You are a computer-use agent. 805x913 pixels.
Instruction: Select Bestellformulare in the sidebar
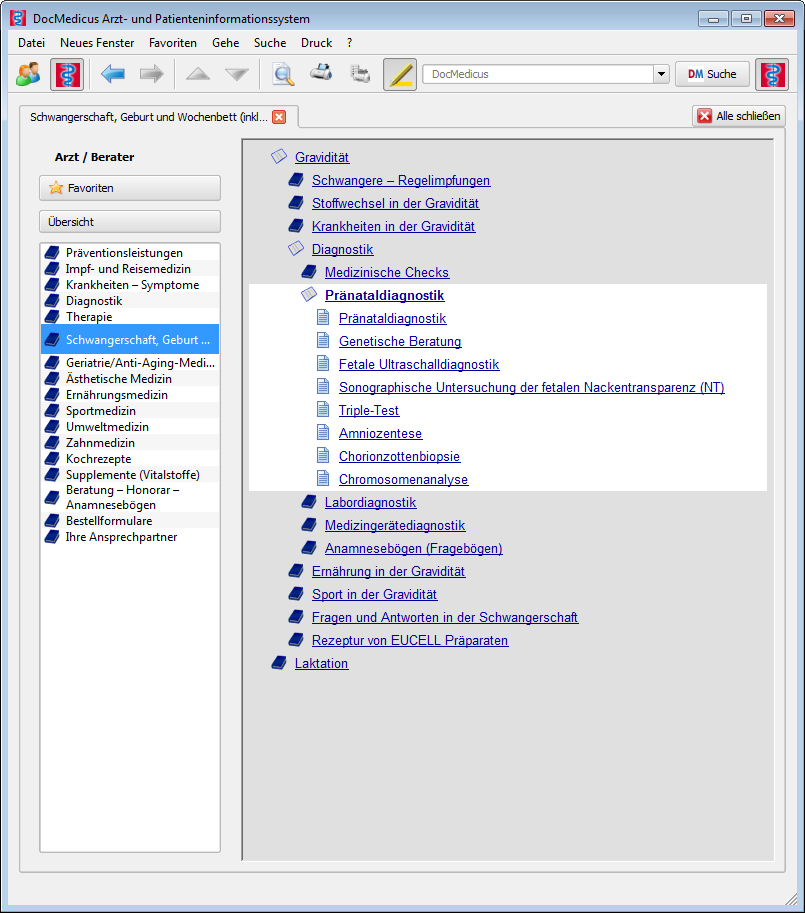pyautogui.click(x=130, y=521)
